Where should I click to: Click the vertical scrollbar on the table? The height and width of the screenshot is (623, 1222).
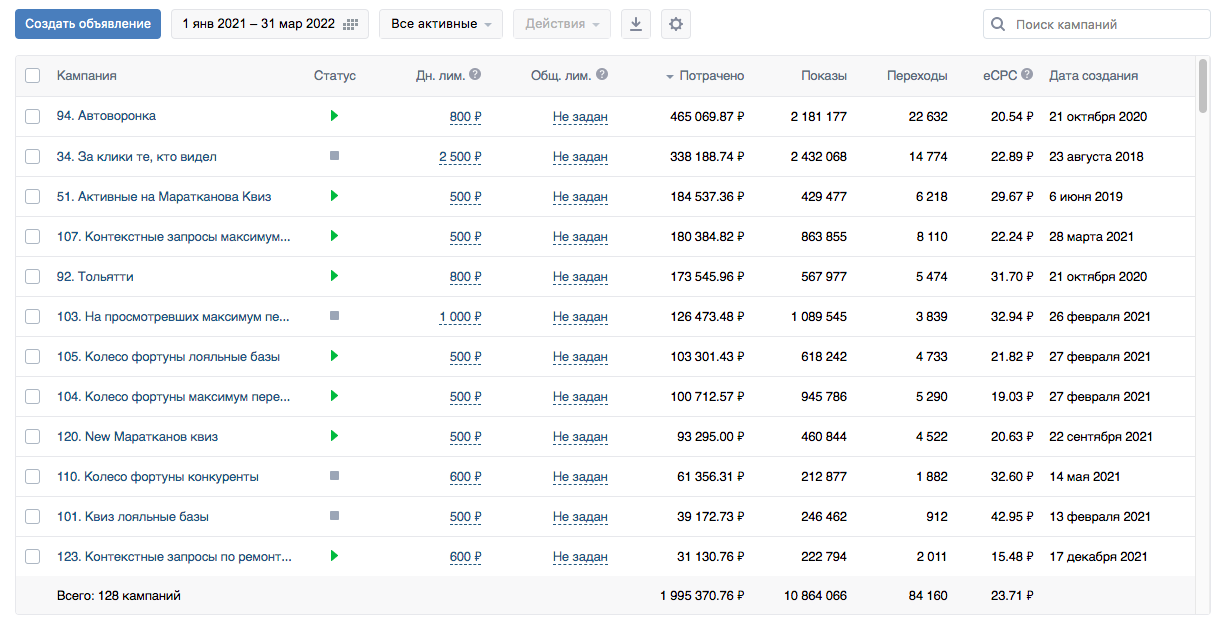1203,86
